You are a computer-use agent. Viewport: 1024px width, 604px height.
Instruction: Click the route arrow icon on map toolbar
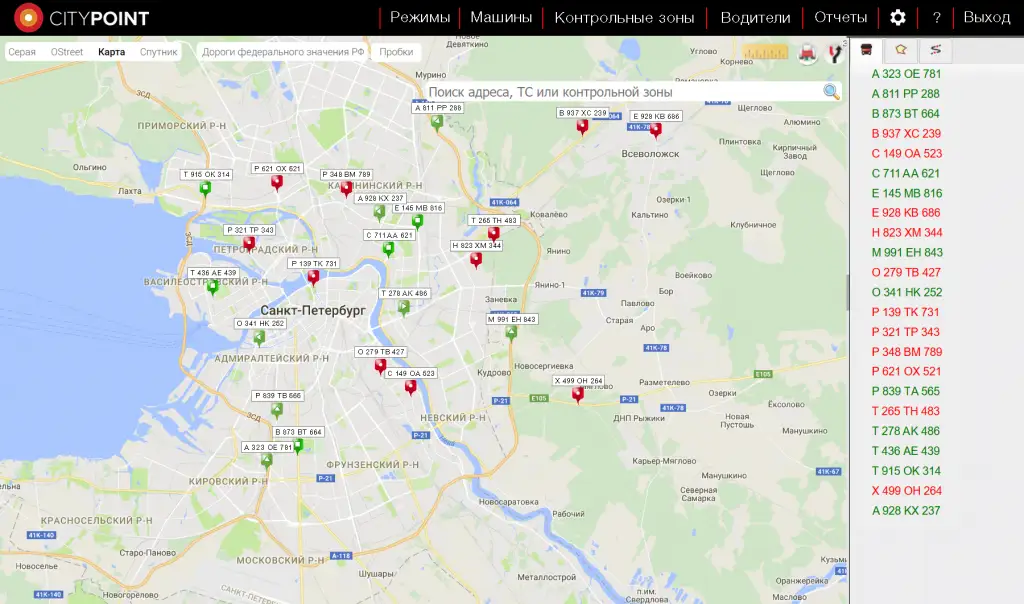836,53
